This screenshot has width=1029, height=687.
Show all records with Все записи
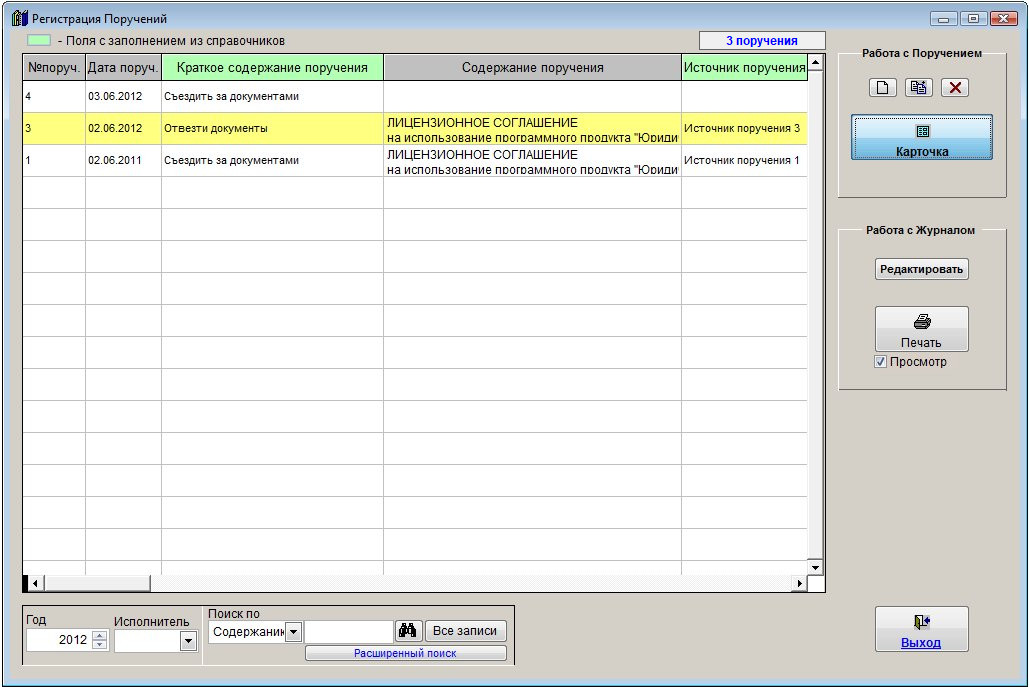pos(465,631)
